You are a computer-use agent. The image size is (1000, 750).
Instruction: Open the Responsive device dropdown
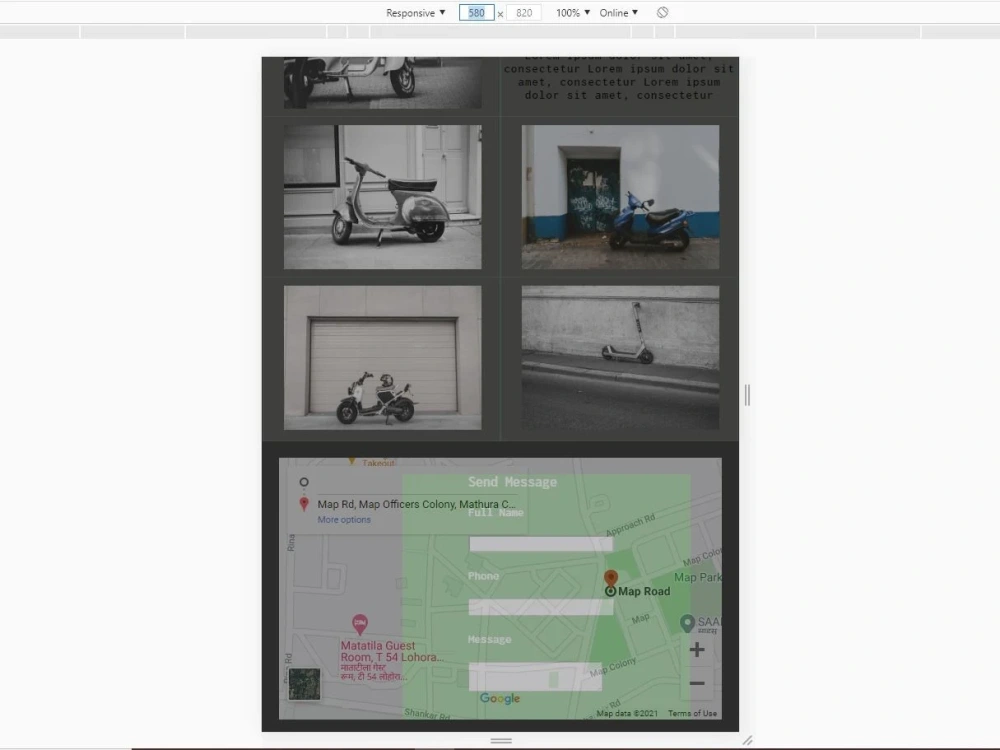pyautogui.click(x=415, y=13)
